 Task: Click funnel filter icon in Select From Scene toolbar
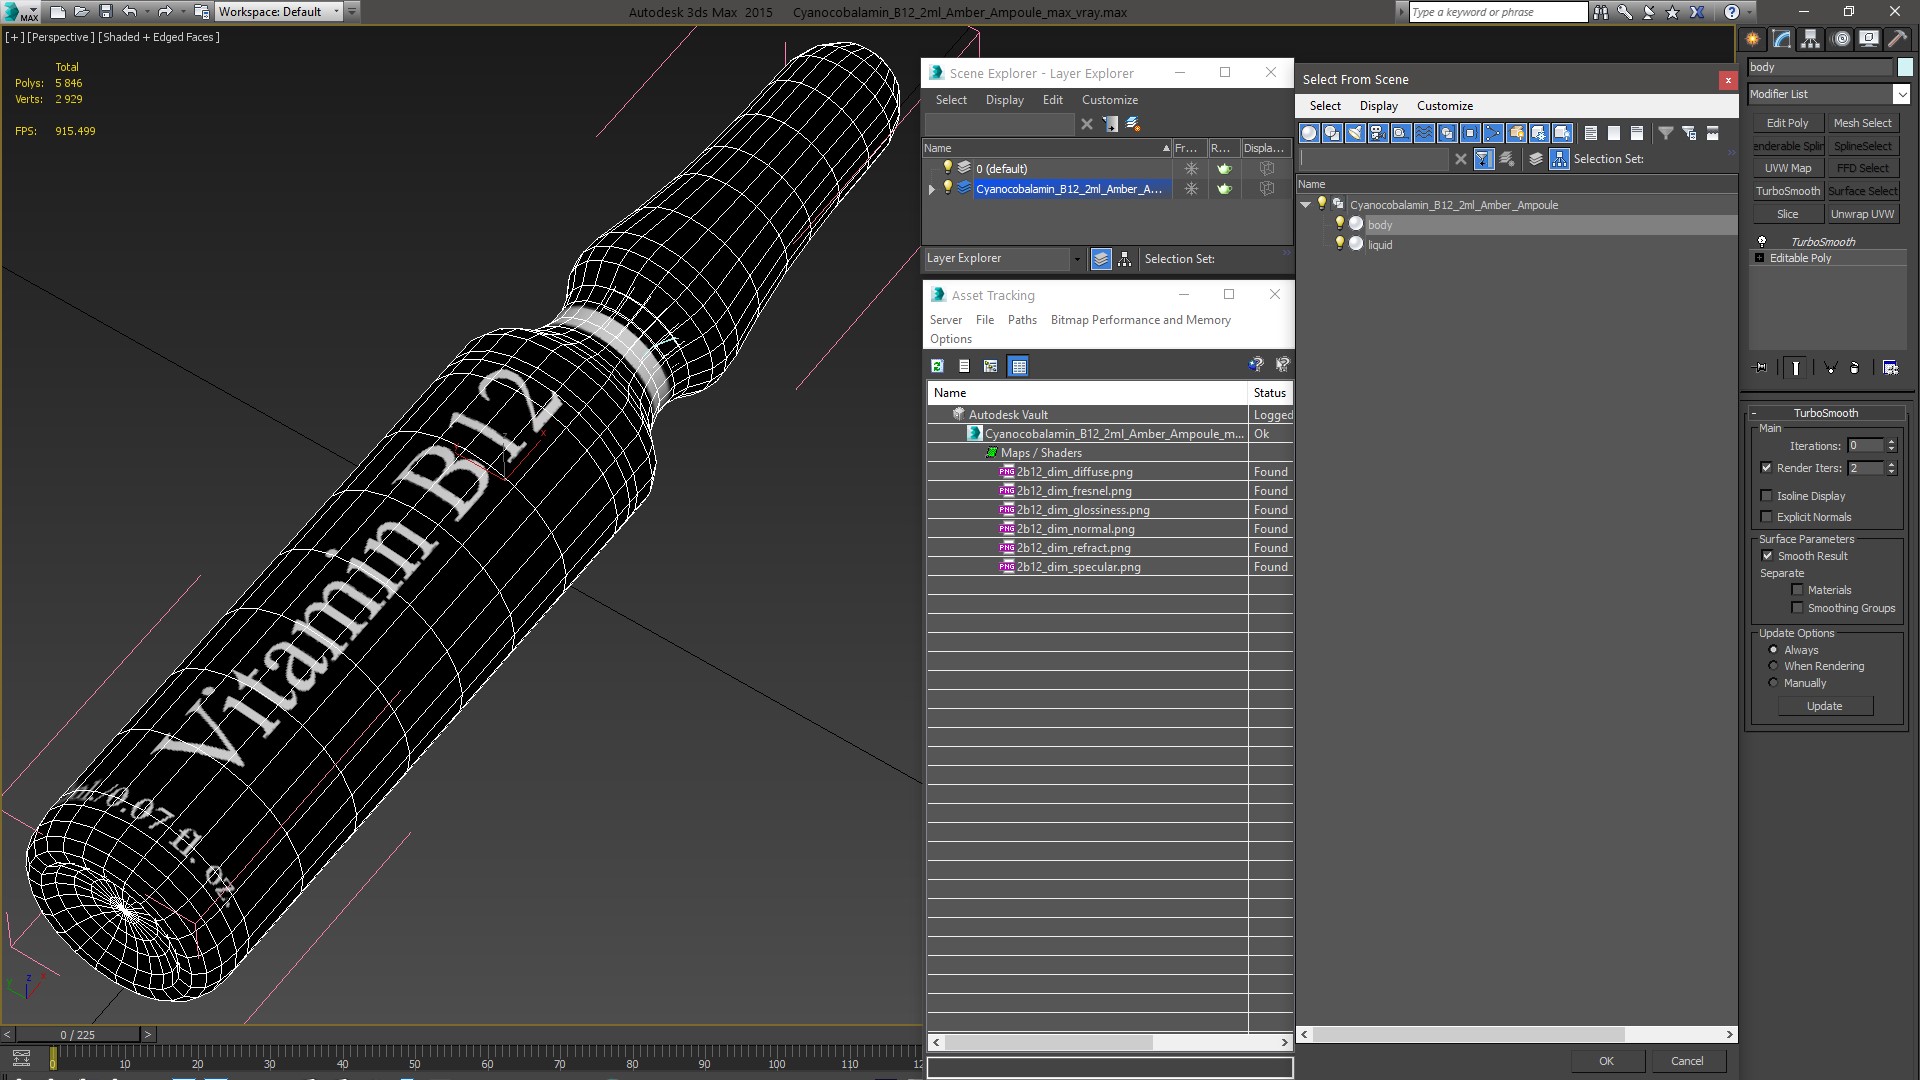tap(1666, 133)
